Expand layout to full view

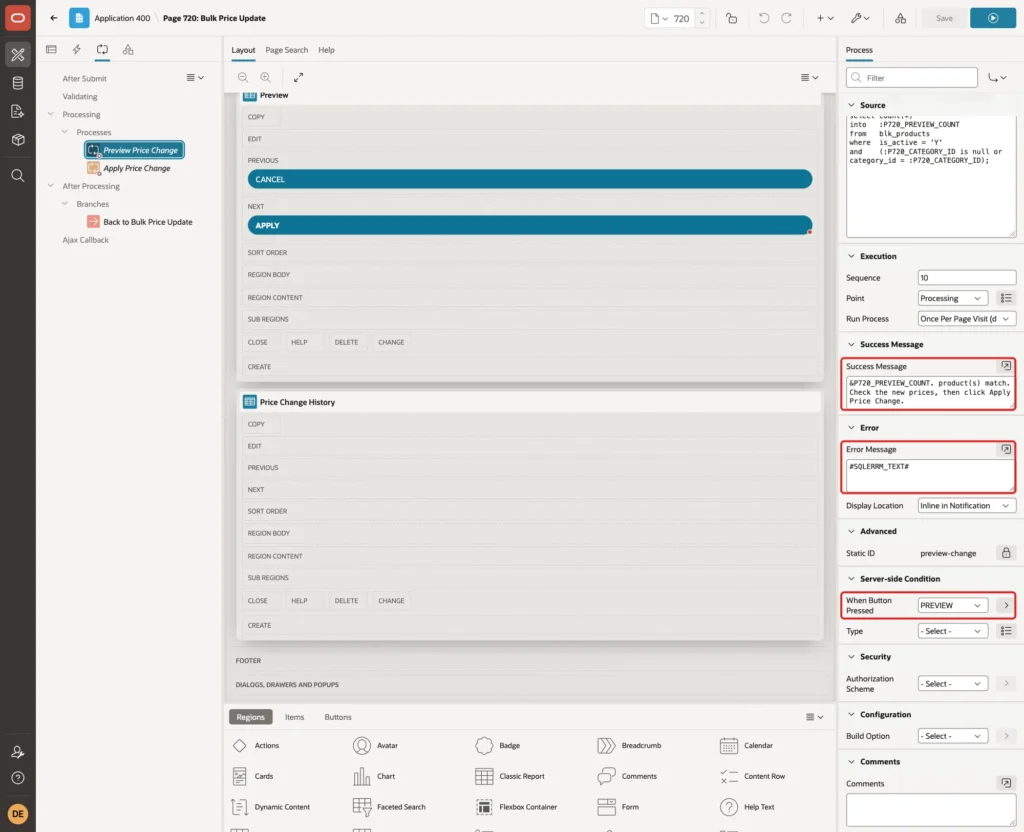point(298,77)
